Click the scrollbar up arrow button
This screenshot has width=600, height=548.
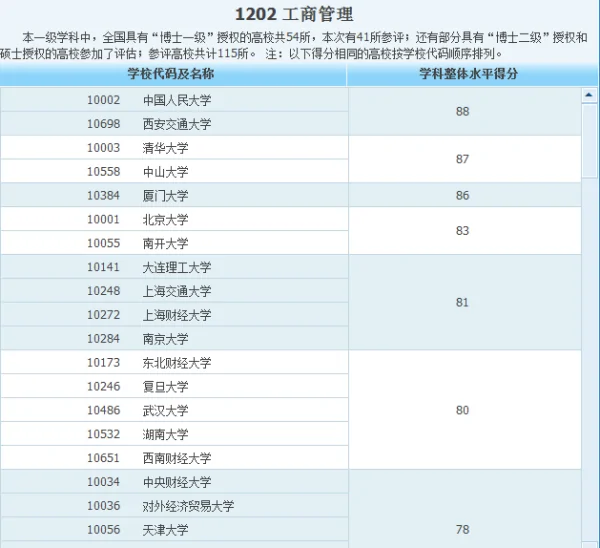(x=589, y=95)
